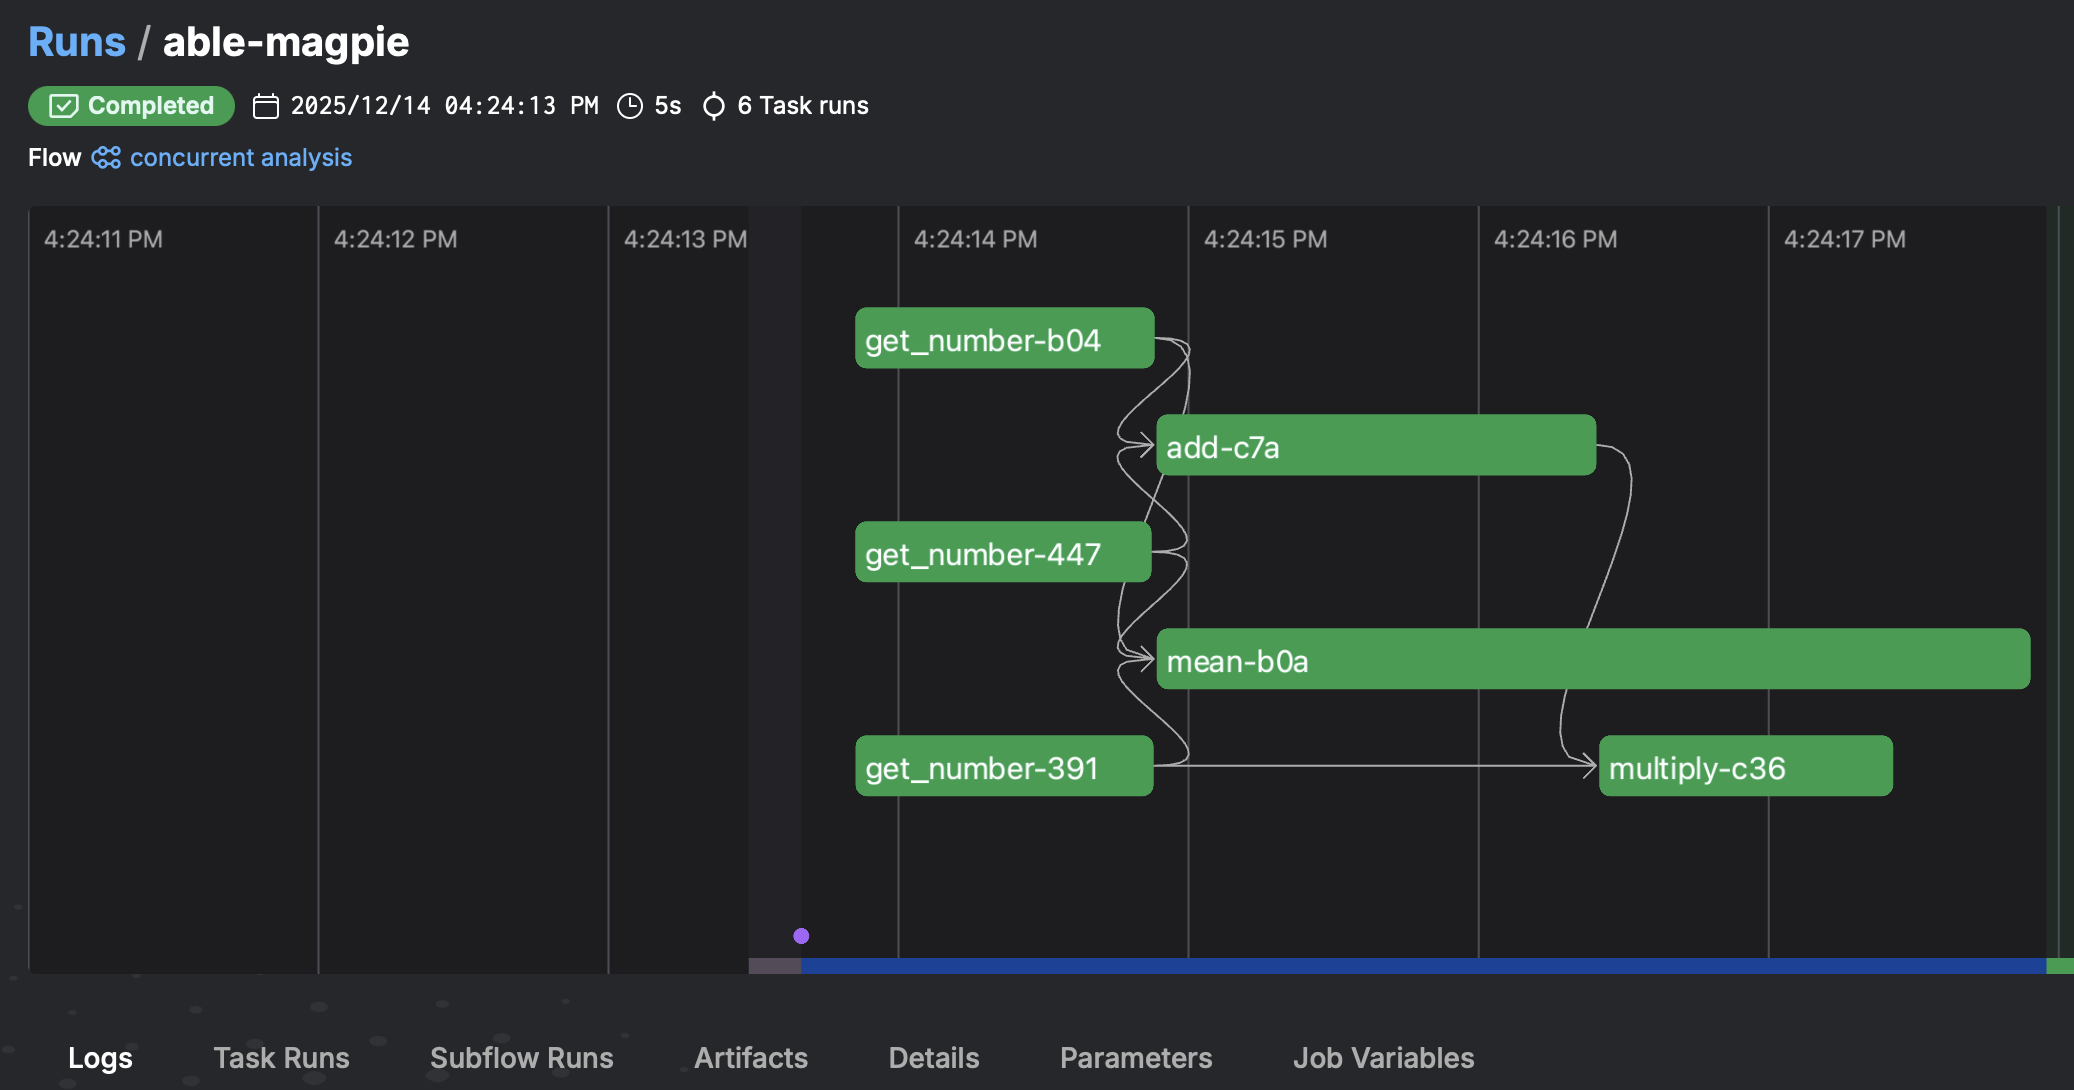Click the clock icon showing 5s duration
Image resolution: width=2074 pixels, height=1090 pixels.
tap(628, 105)
